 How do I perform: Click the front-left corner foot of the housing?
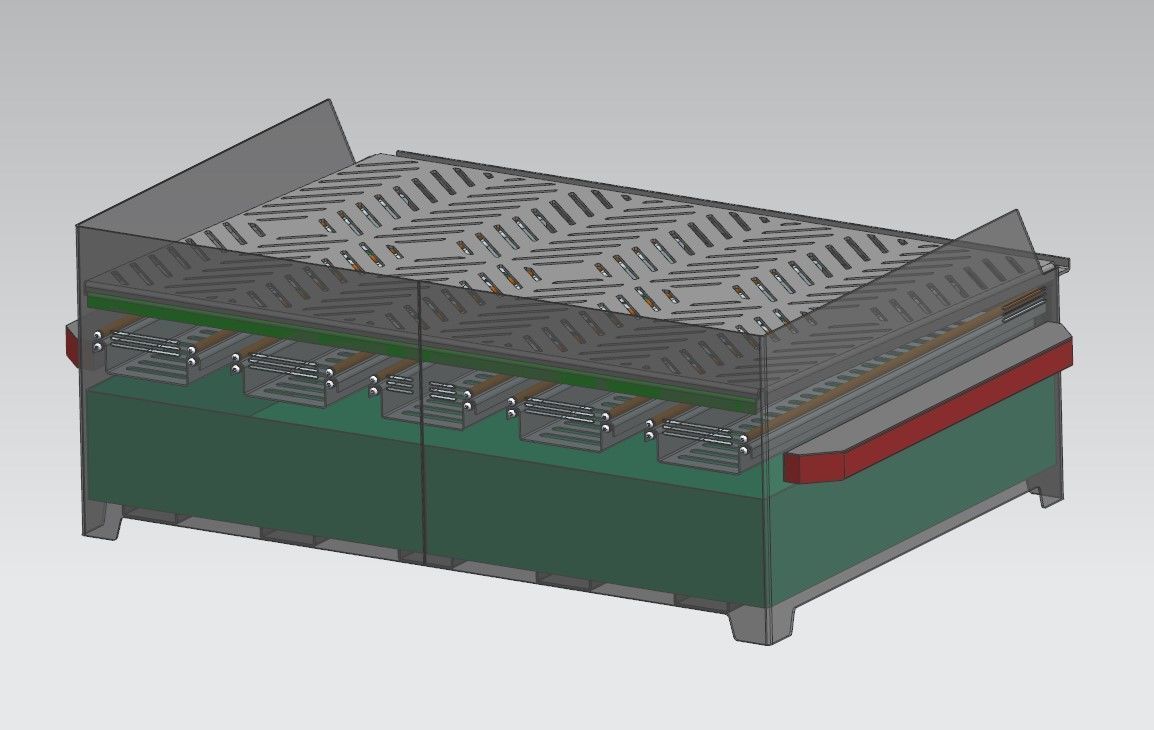(x=103, y=520)
